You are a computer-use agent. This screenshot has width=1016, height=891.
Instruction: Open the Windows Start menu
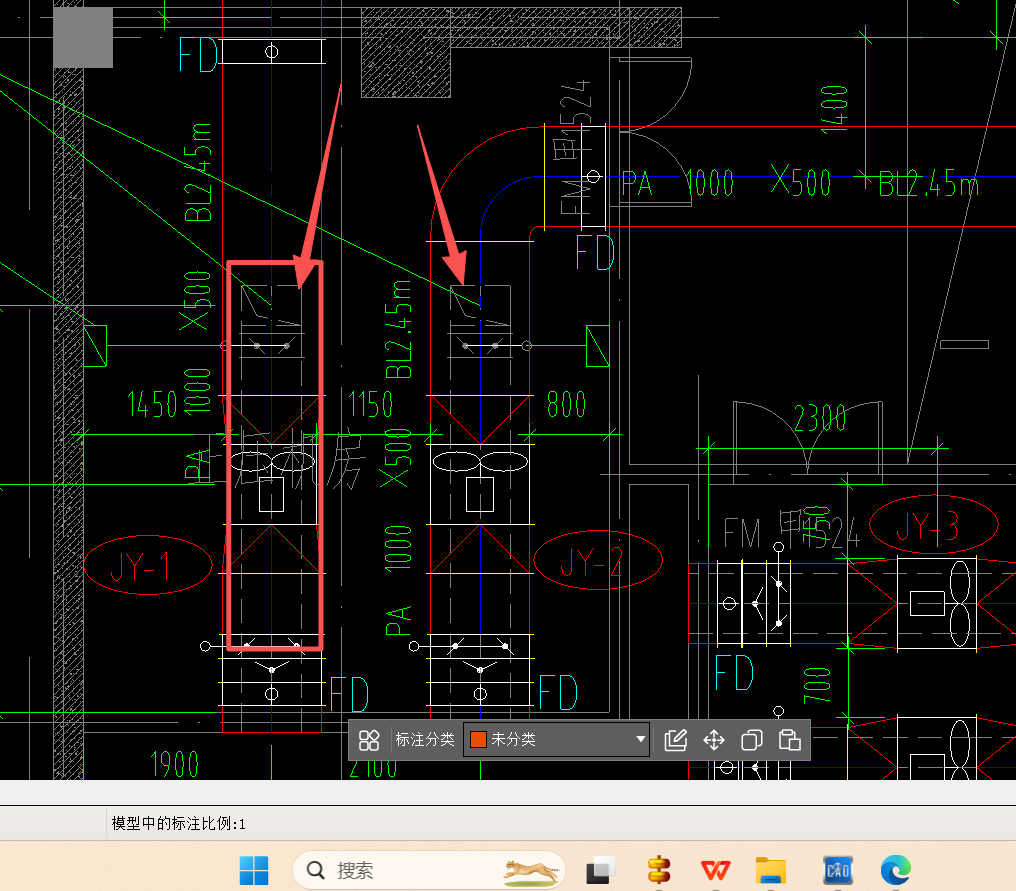(254, 870)
